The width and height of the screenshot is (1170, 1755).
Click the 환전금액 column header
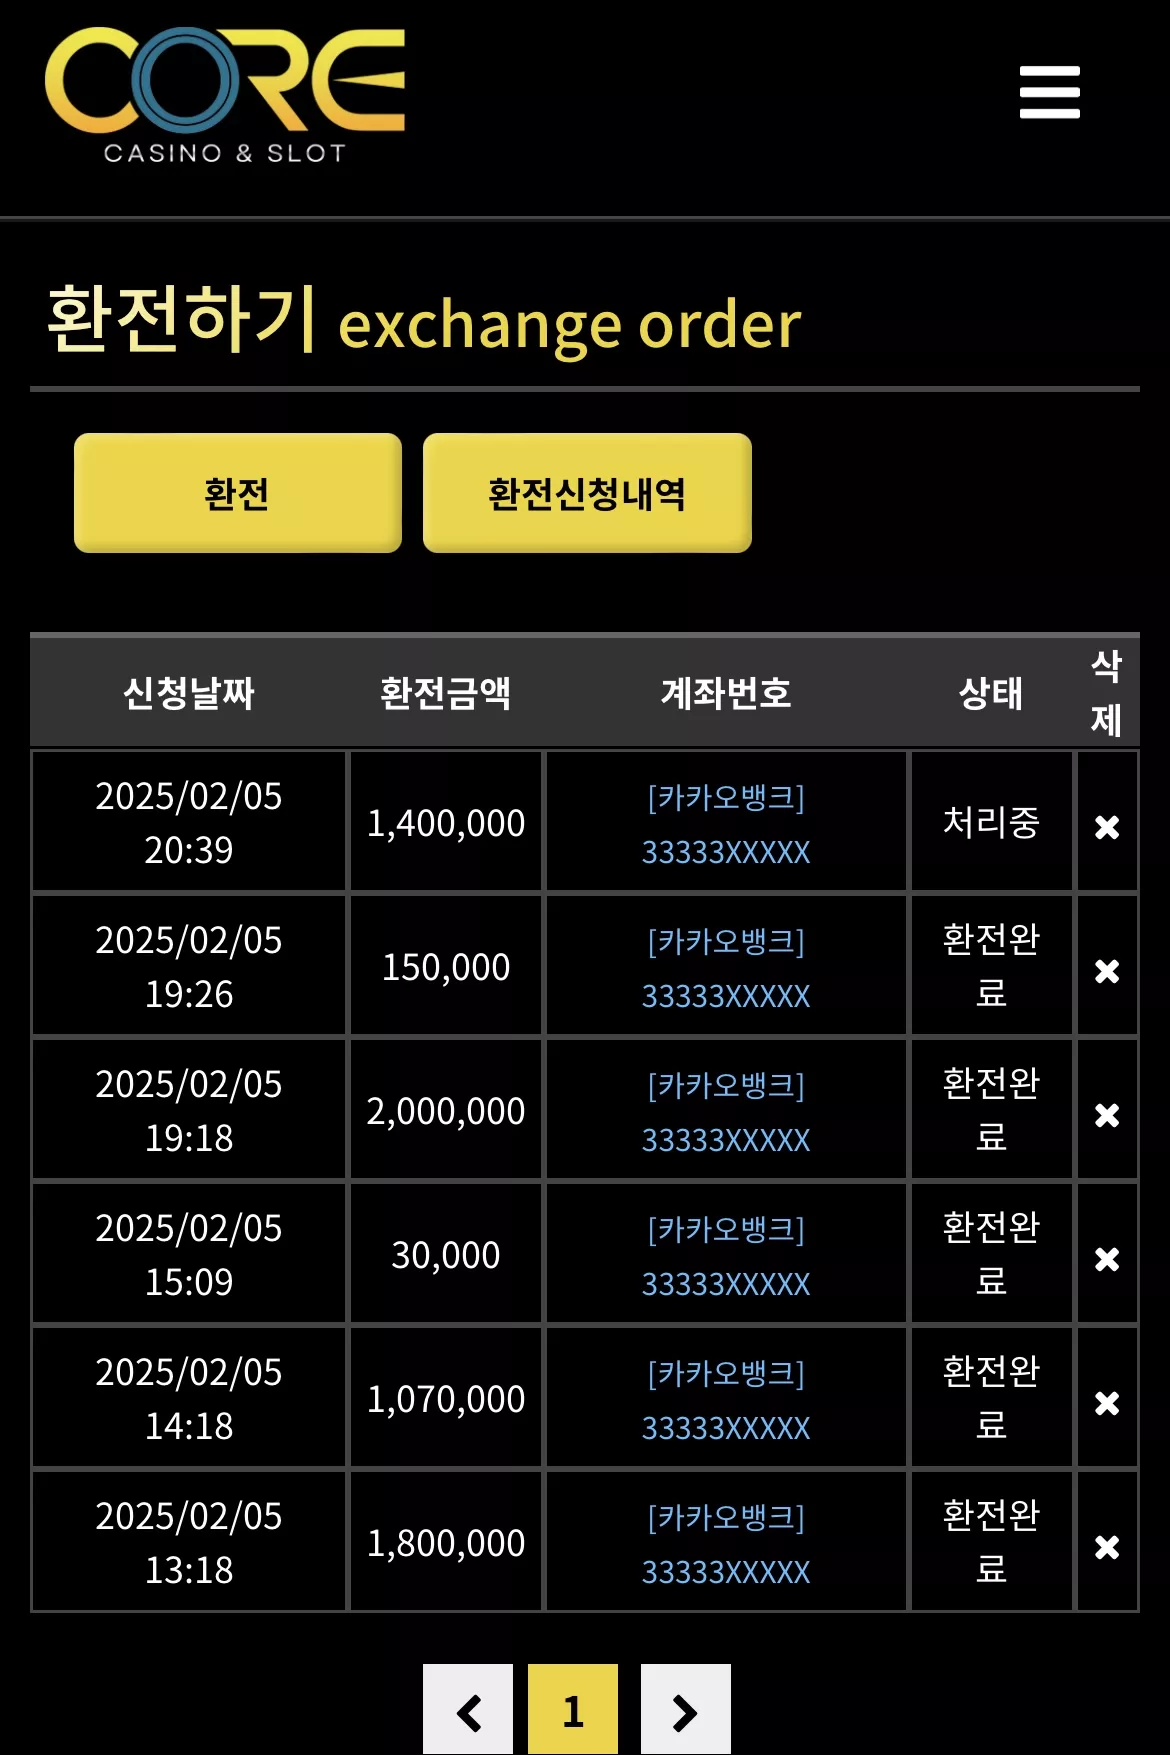[446, 692]
